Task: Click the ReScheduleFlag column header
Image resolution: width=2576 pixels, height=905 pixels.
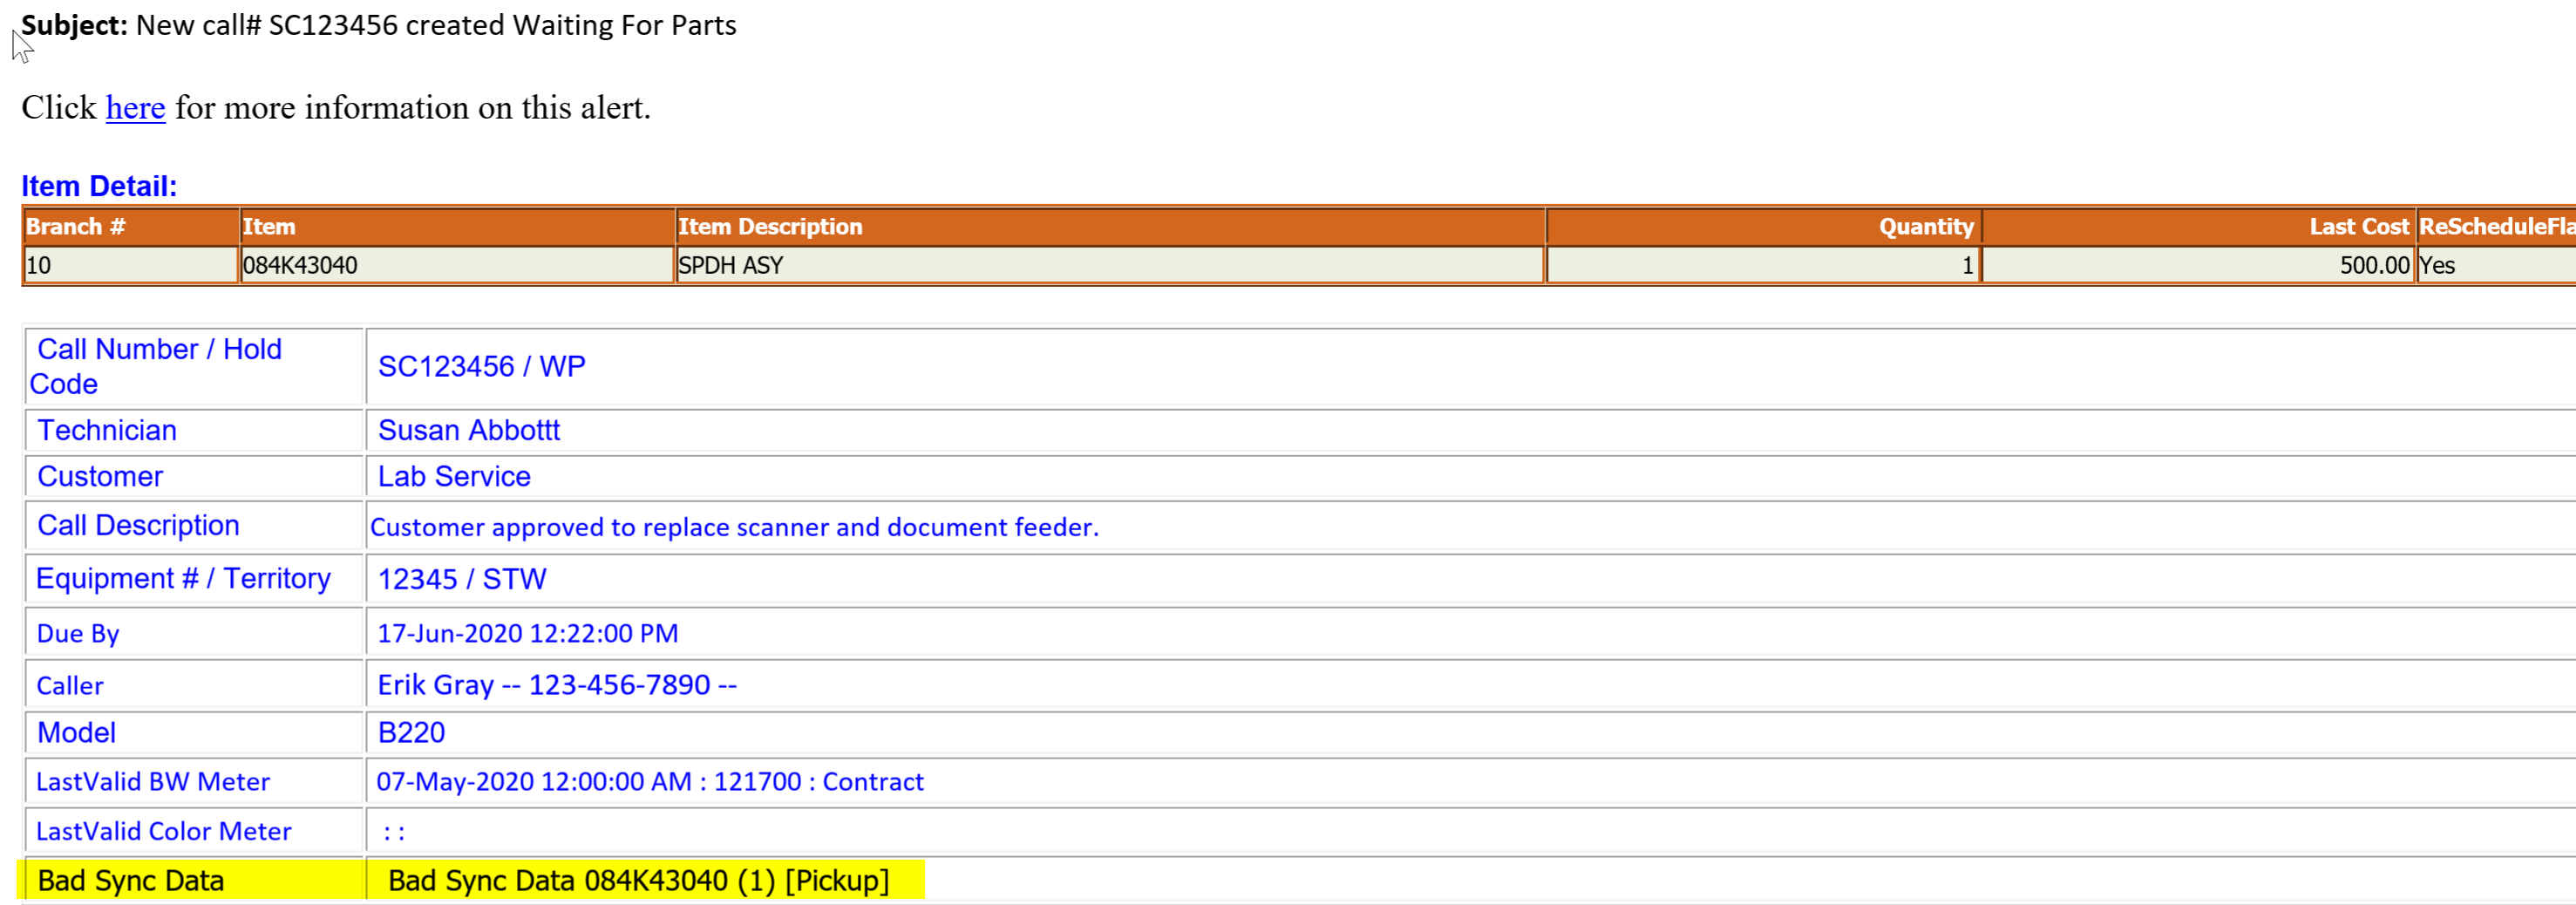Action: click(x=2497, y=227)
